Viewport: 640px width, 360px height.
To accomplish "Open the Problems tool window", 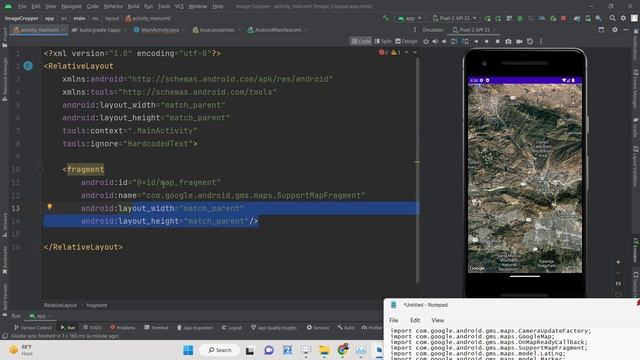I will click(x=123, y=328).
